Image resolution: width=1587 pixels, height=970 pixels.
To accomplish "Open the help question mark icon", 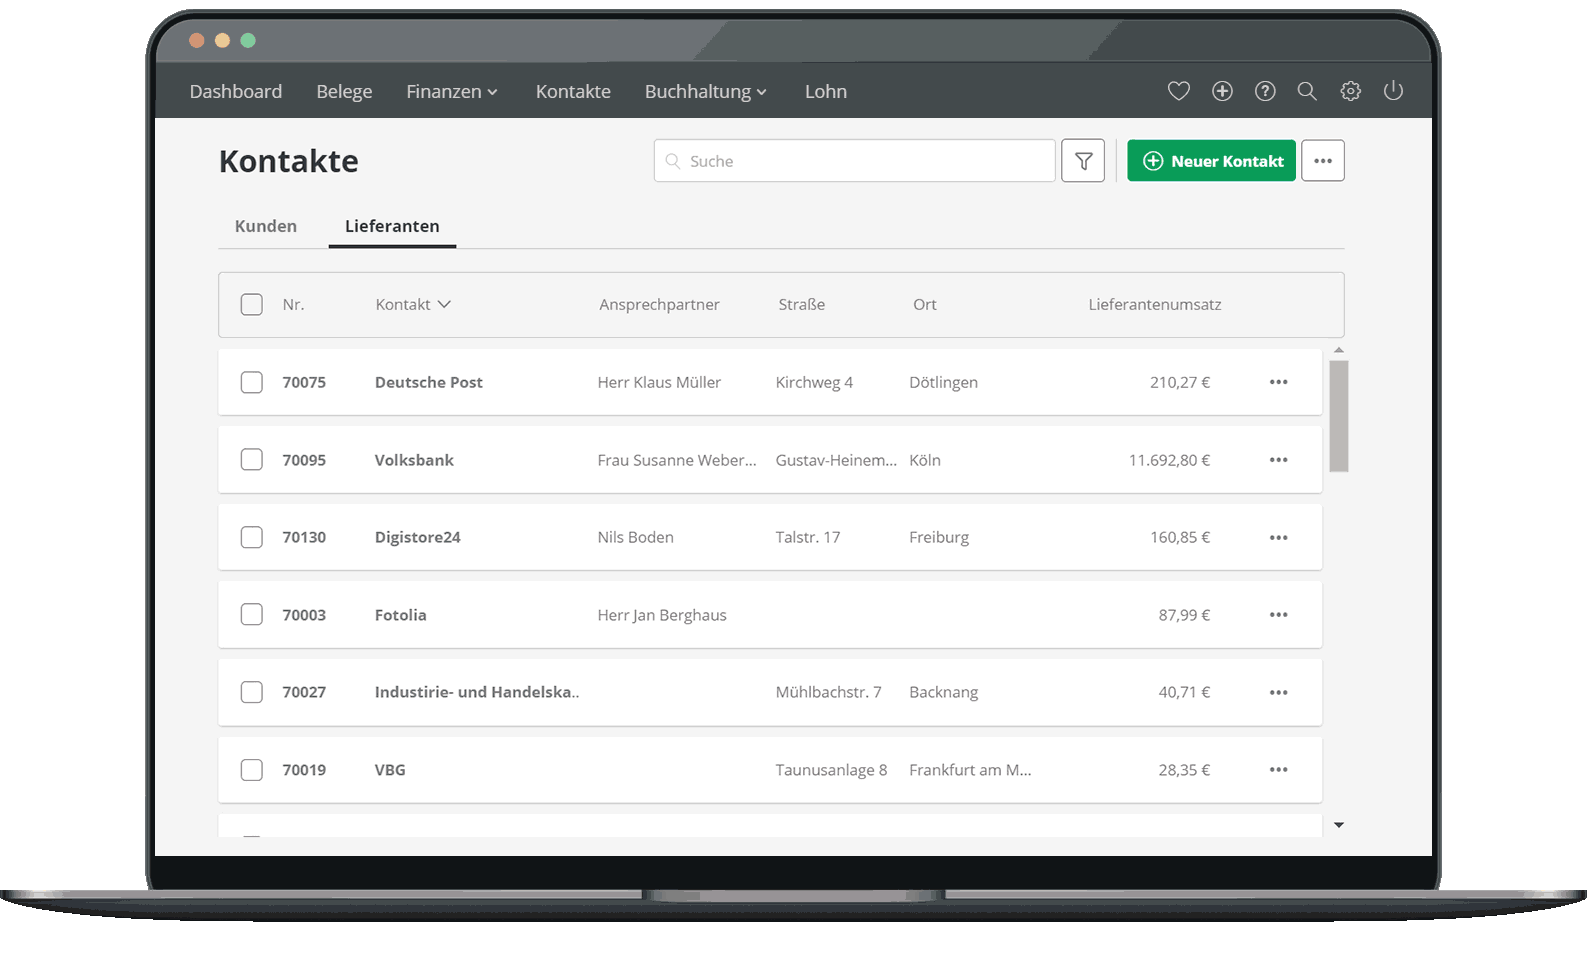I will coord(1265,91).
